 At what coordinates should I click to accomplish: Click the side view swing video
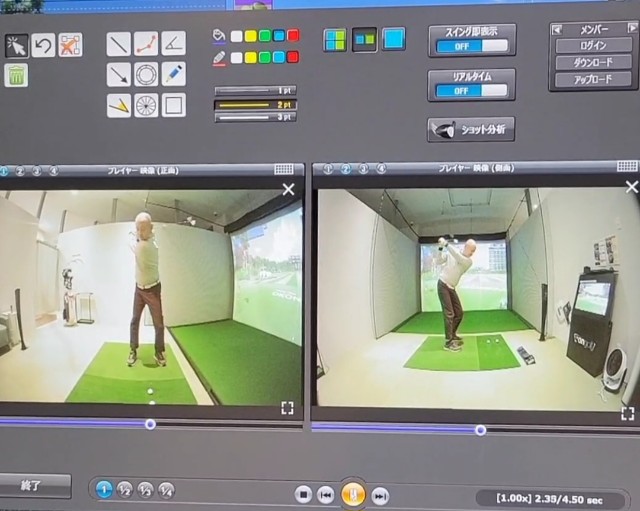tap(478, 299)
